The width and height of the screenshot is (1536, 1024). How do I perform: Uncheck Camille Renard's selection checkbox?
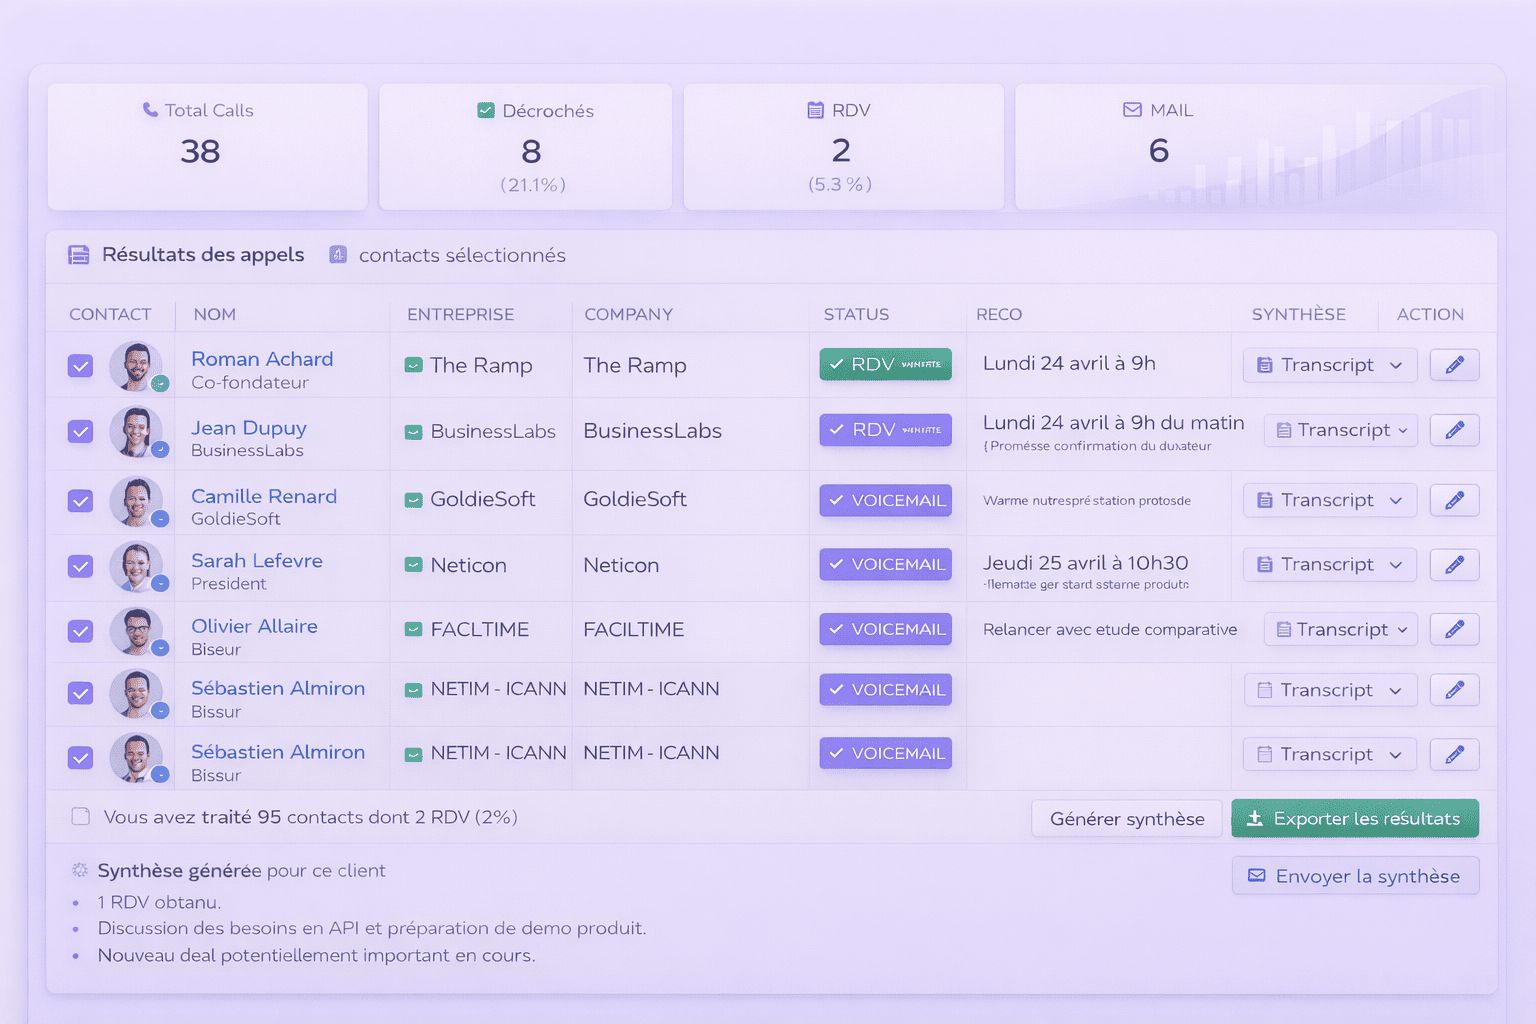click(80, 501)
